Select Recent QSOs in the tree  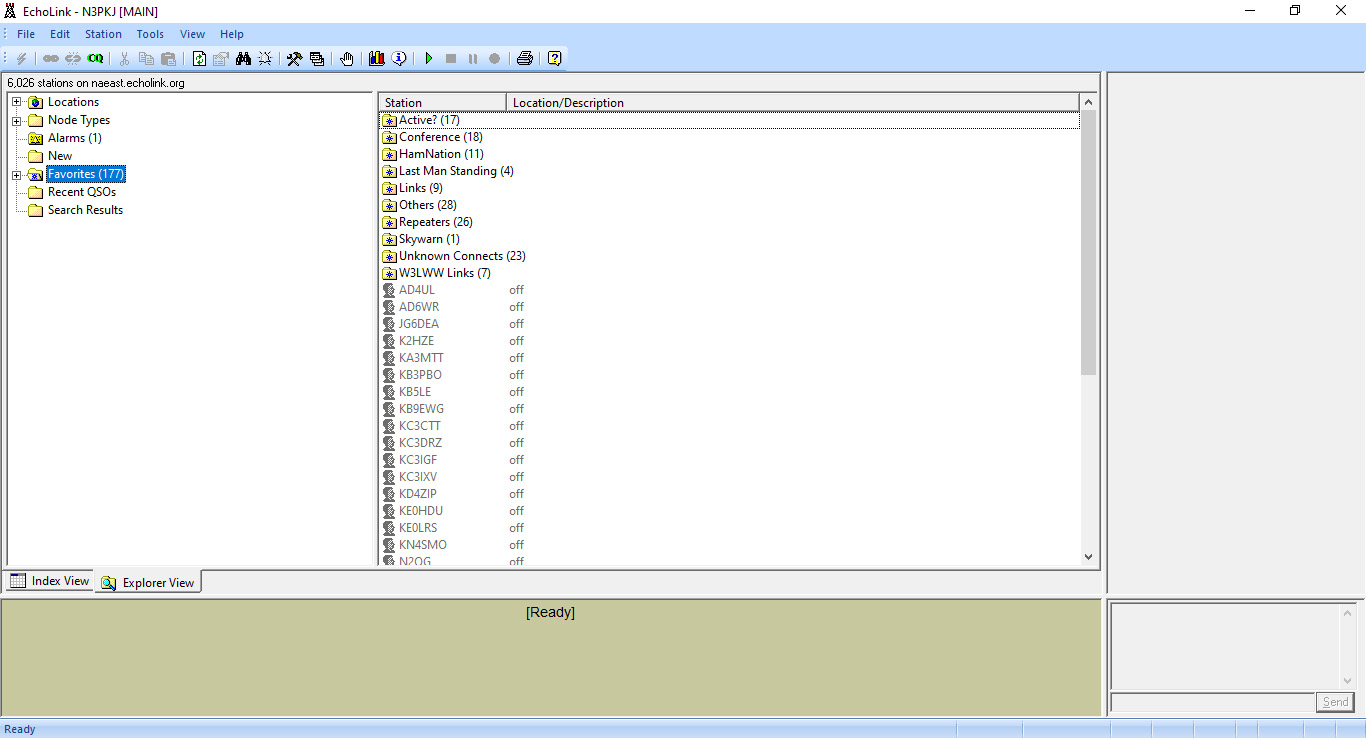82,192
